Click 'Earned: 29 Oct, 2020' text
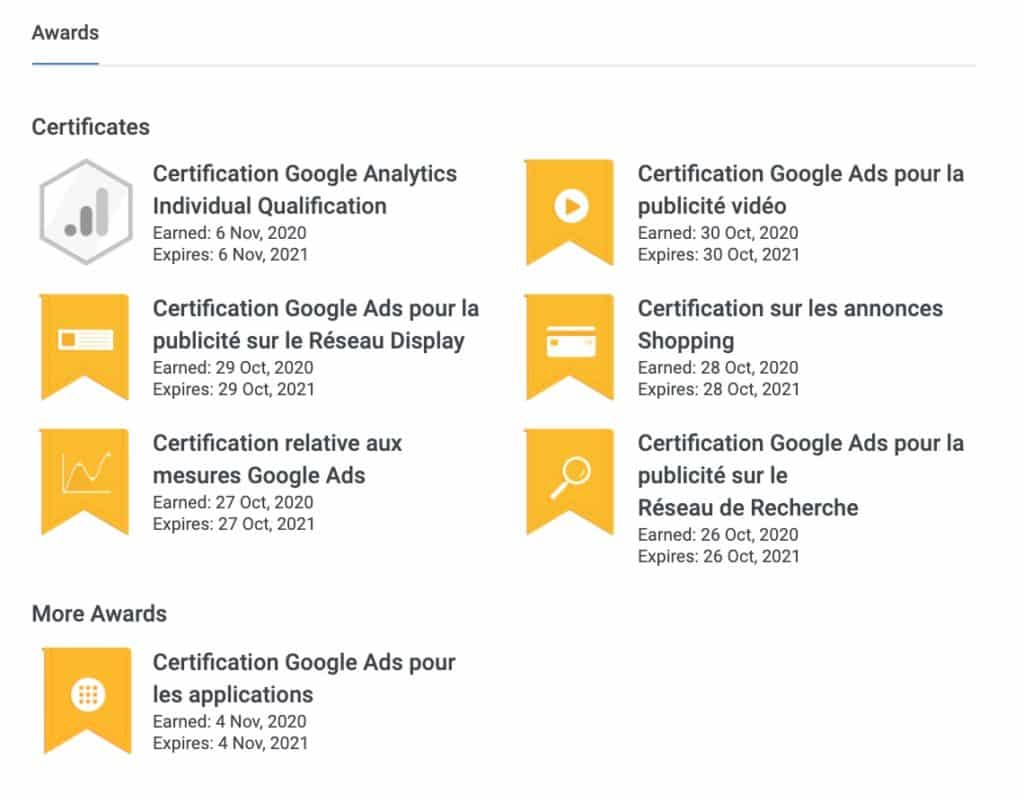This screenshot has height=803, width=1024. (x=232, y=368)
